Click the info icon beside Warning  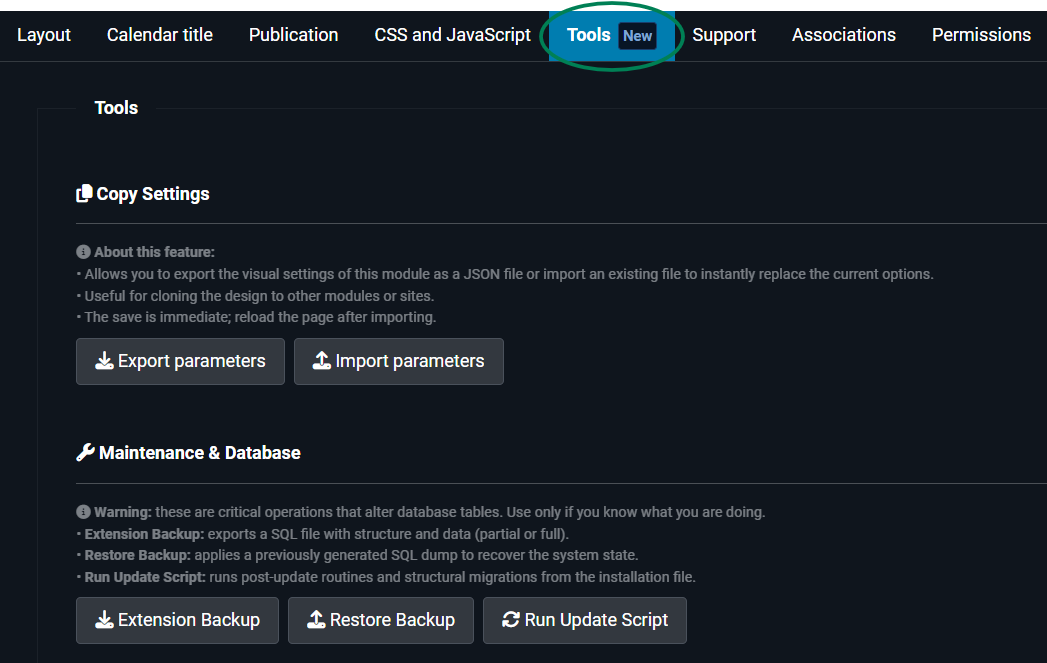pos(83,511)
